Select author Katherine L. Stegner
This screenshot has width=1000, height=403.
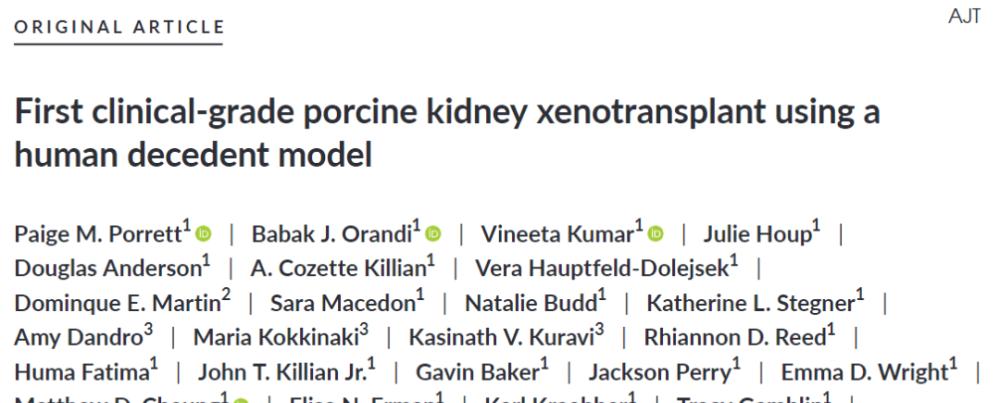(751, 304)
